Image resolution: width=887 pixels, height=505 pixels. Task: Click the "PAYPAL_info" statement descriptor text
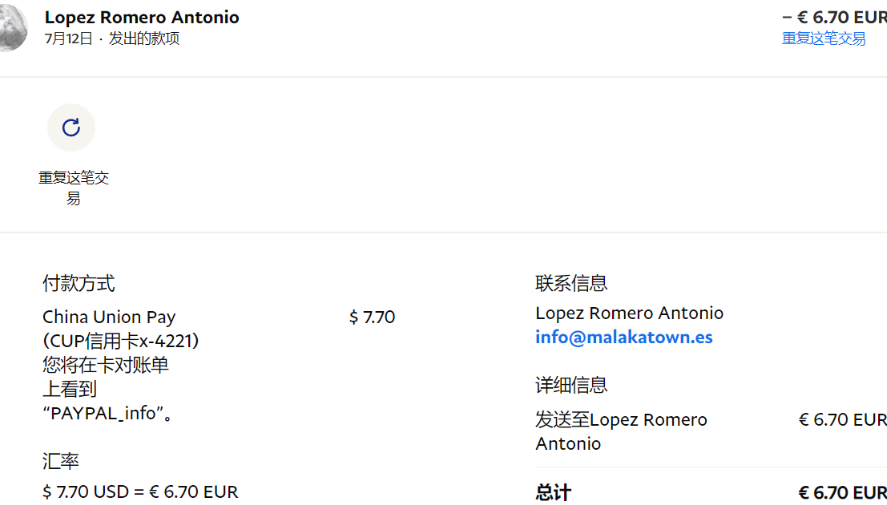tap(109, 412)
